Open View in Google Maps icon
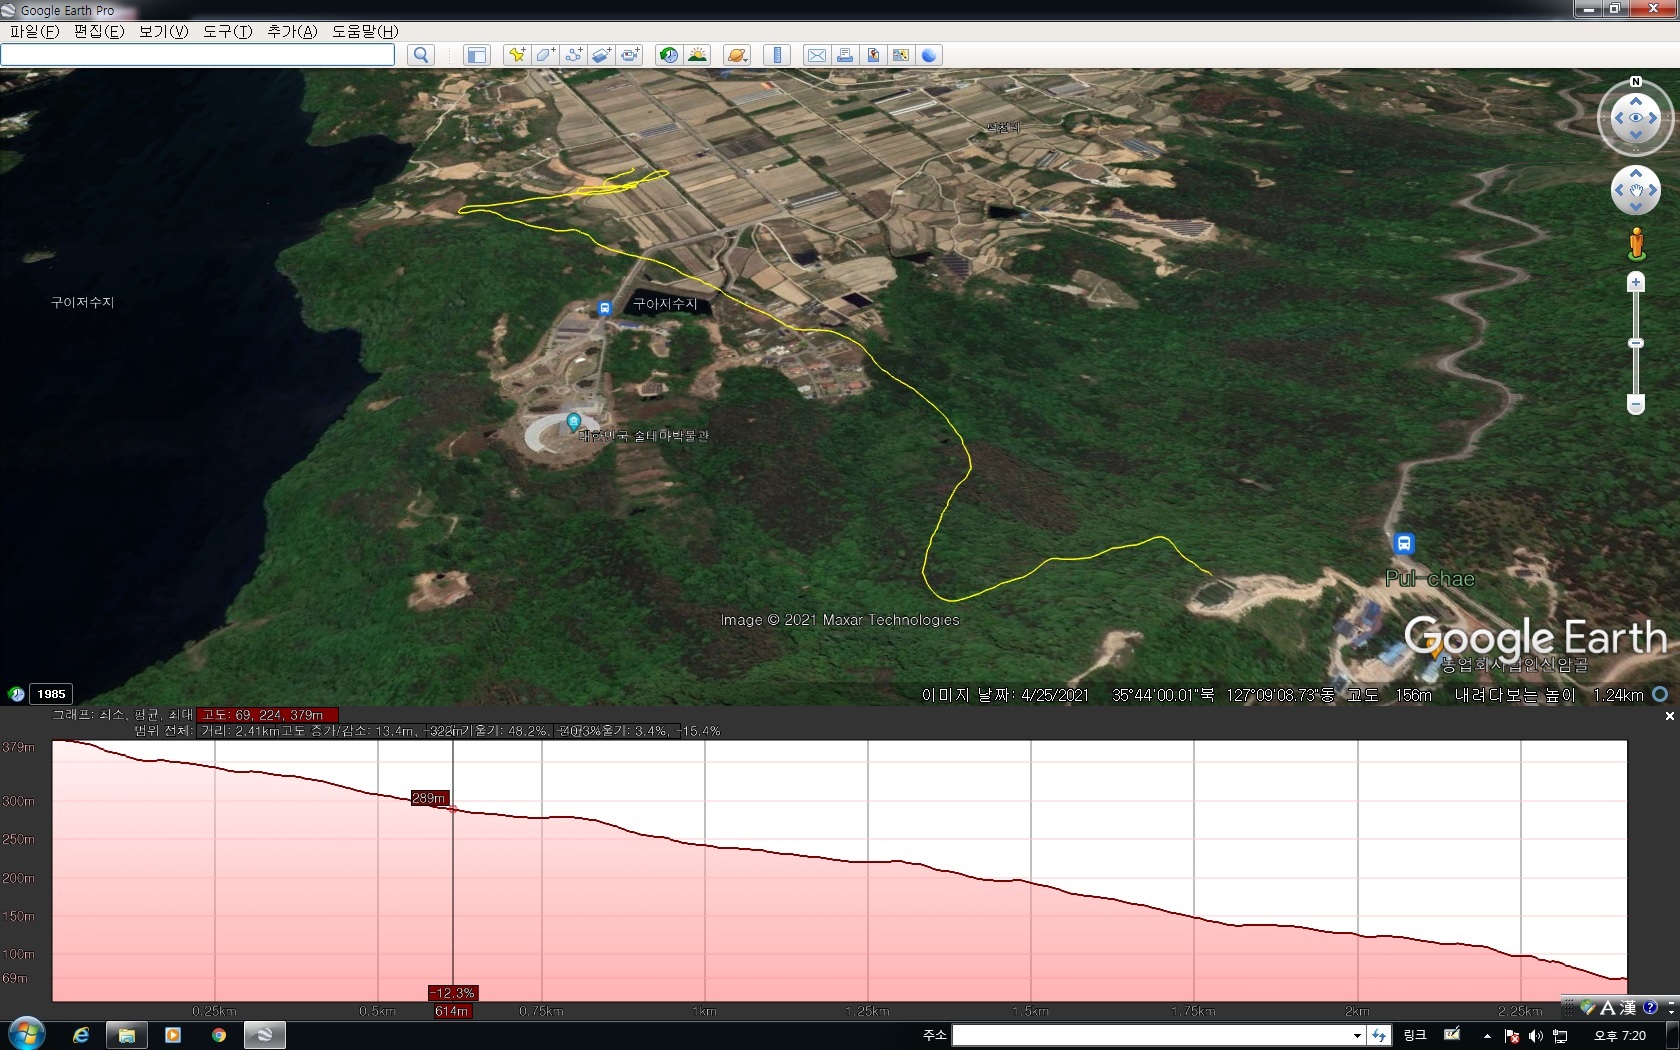Viewport: 1680px width, 1050px height. [901, 55]
